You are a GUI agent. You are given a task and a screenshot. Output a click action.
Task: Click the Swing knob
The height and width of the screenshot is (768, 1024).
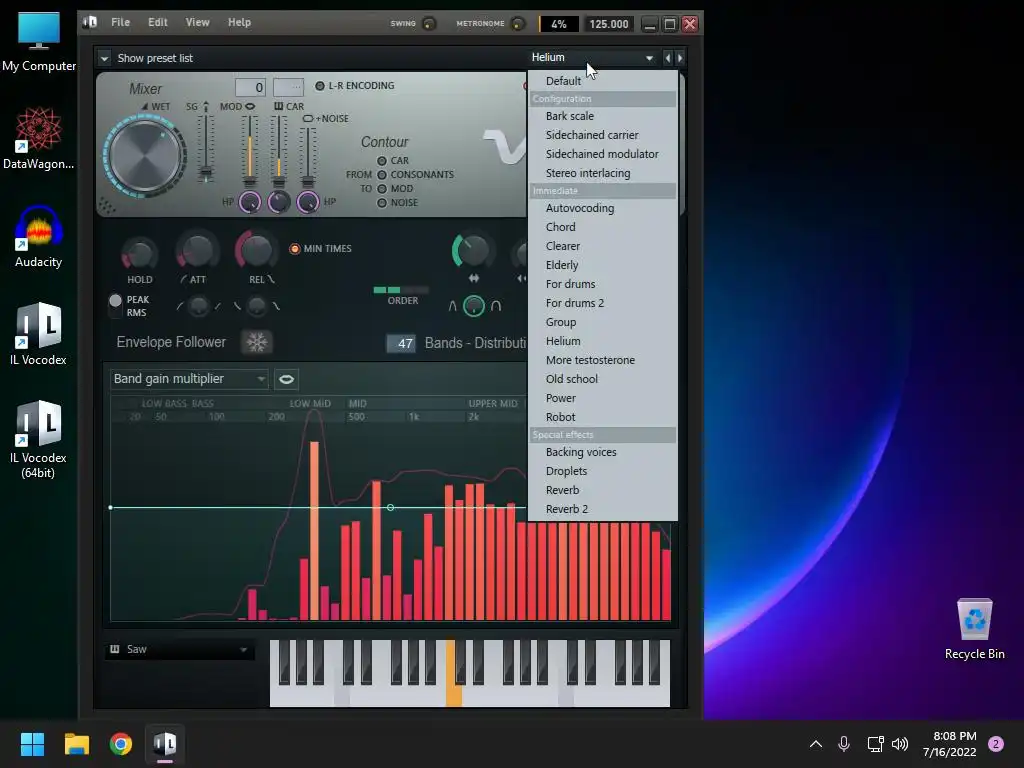(x=429, y=24)
